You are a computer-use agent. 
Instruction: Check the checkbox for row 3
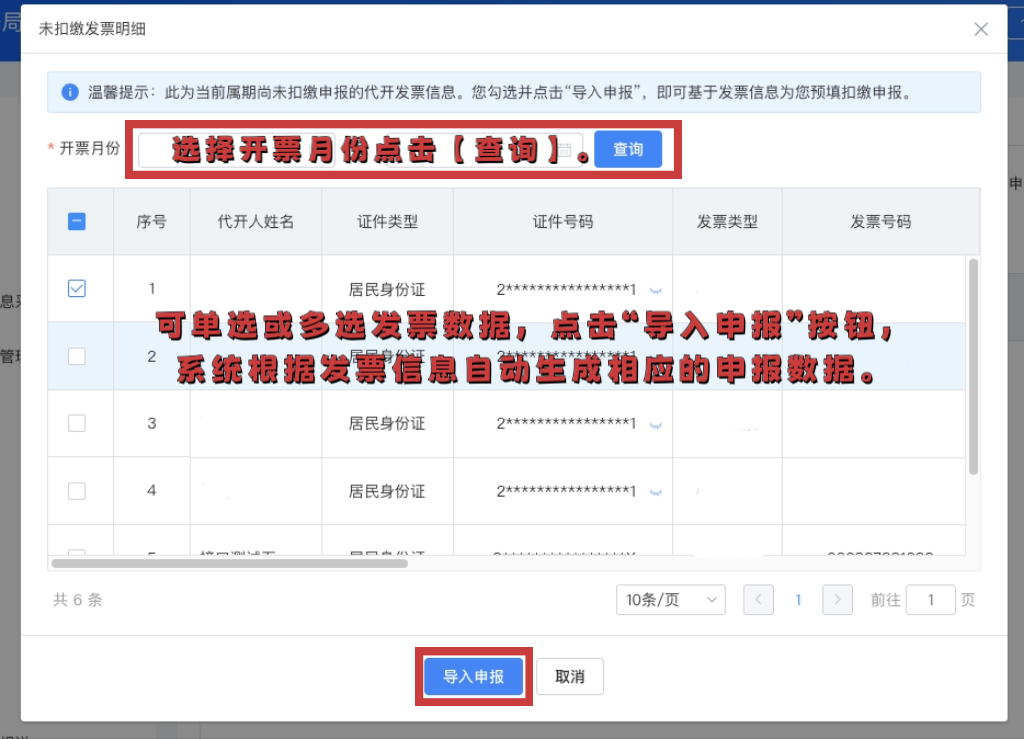point(77,422)
